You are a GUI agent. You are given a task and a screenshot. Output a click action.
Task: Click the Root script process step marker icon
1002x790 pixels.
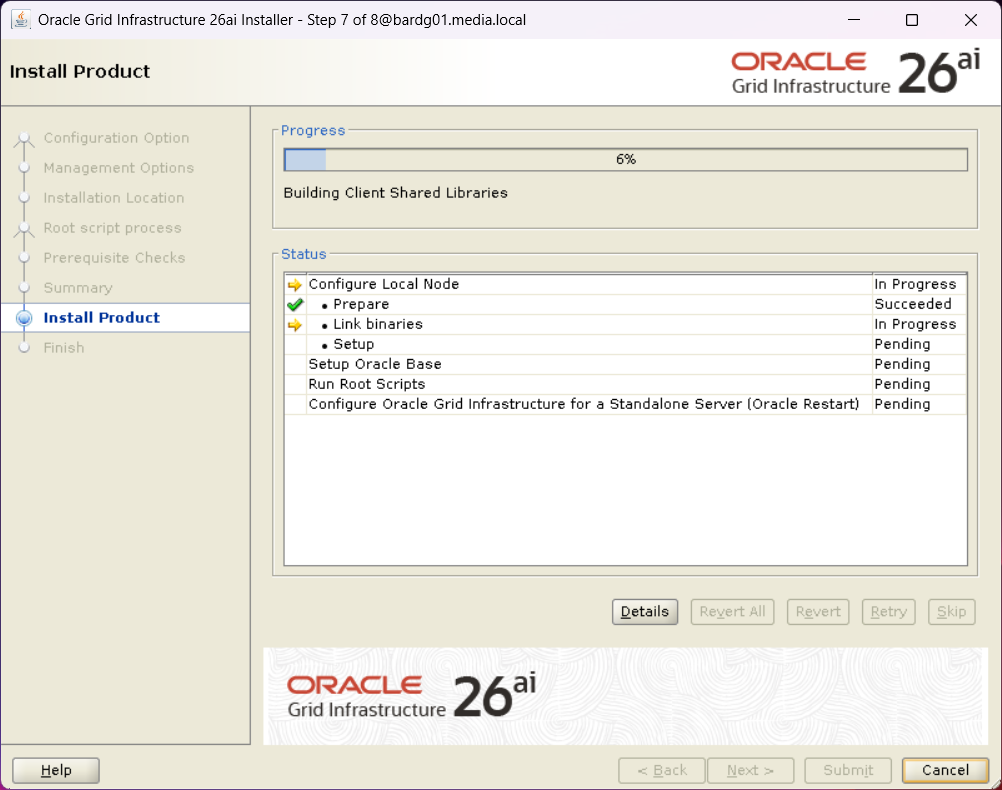click(24, 228)
